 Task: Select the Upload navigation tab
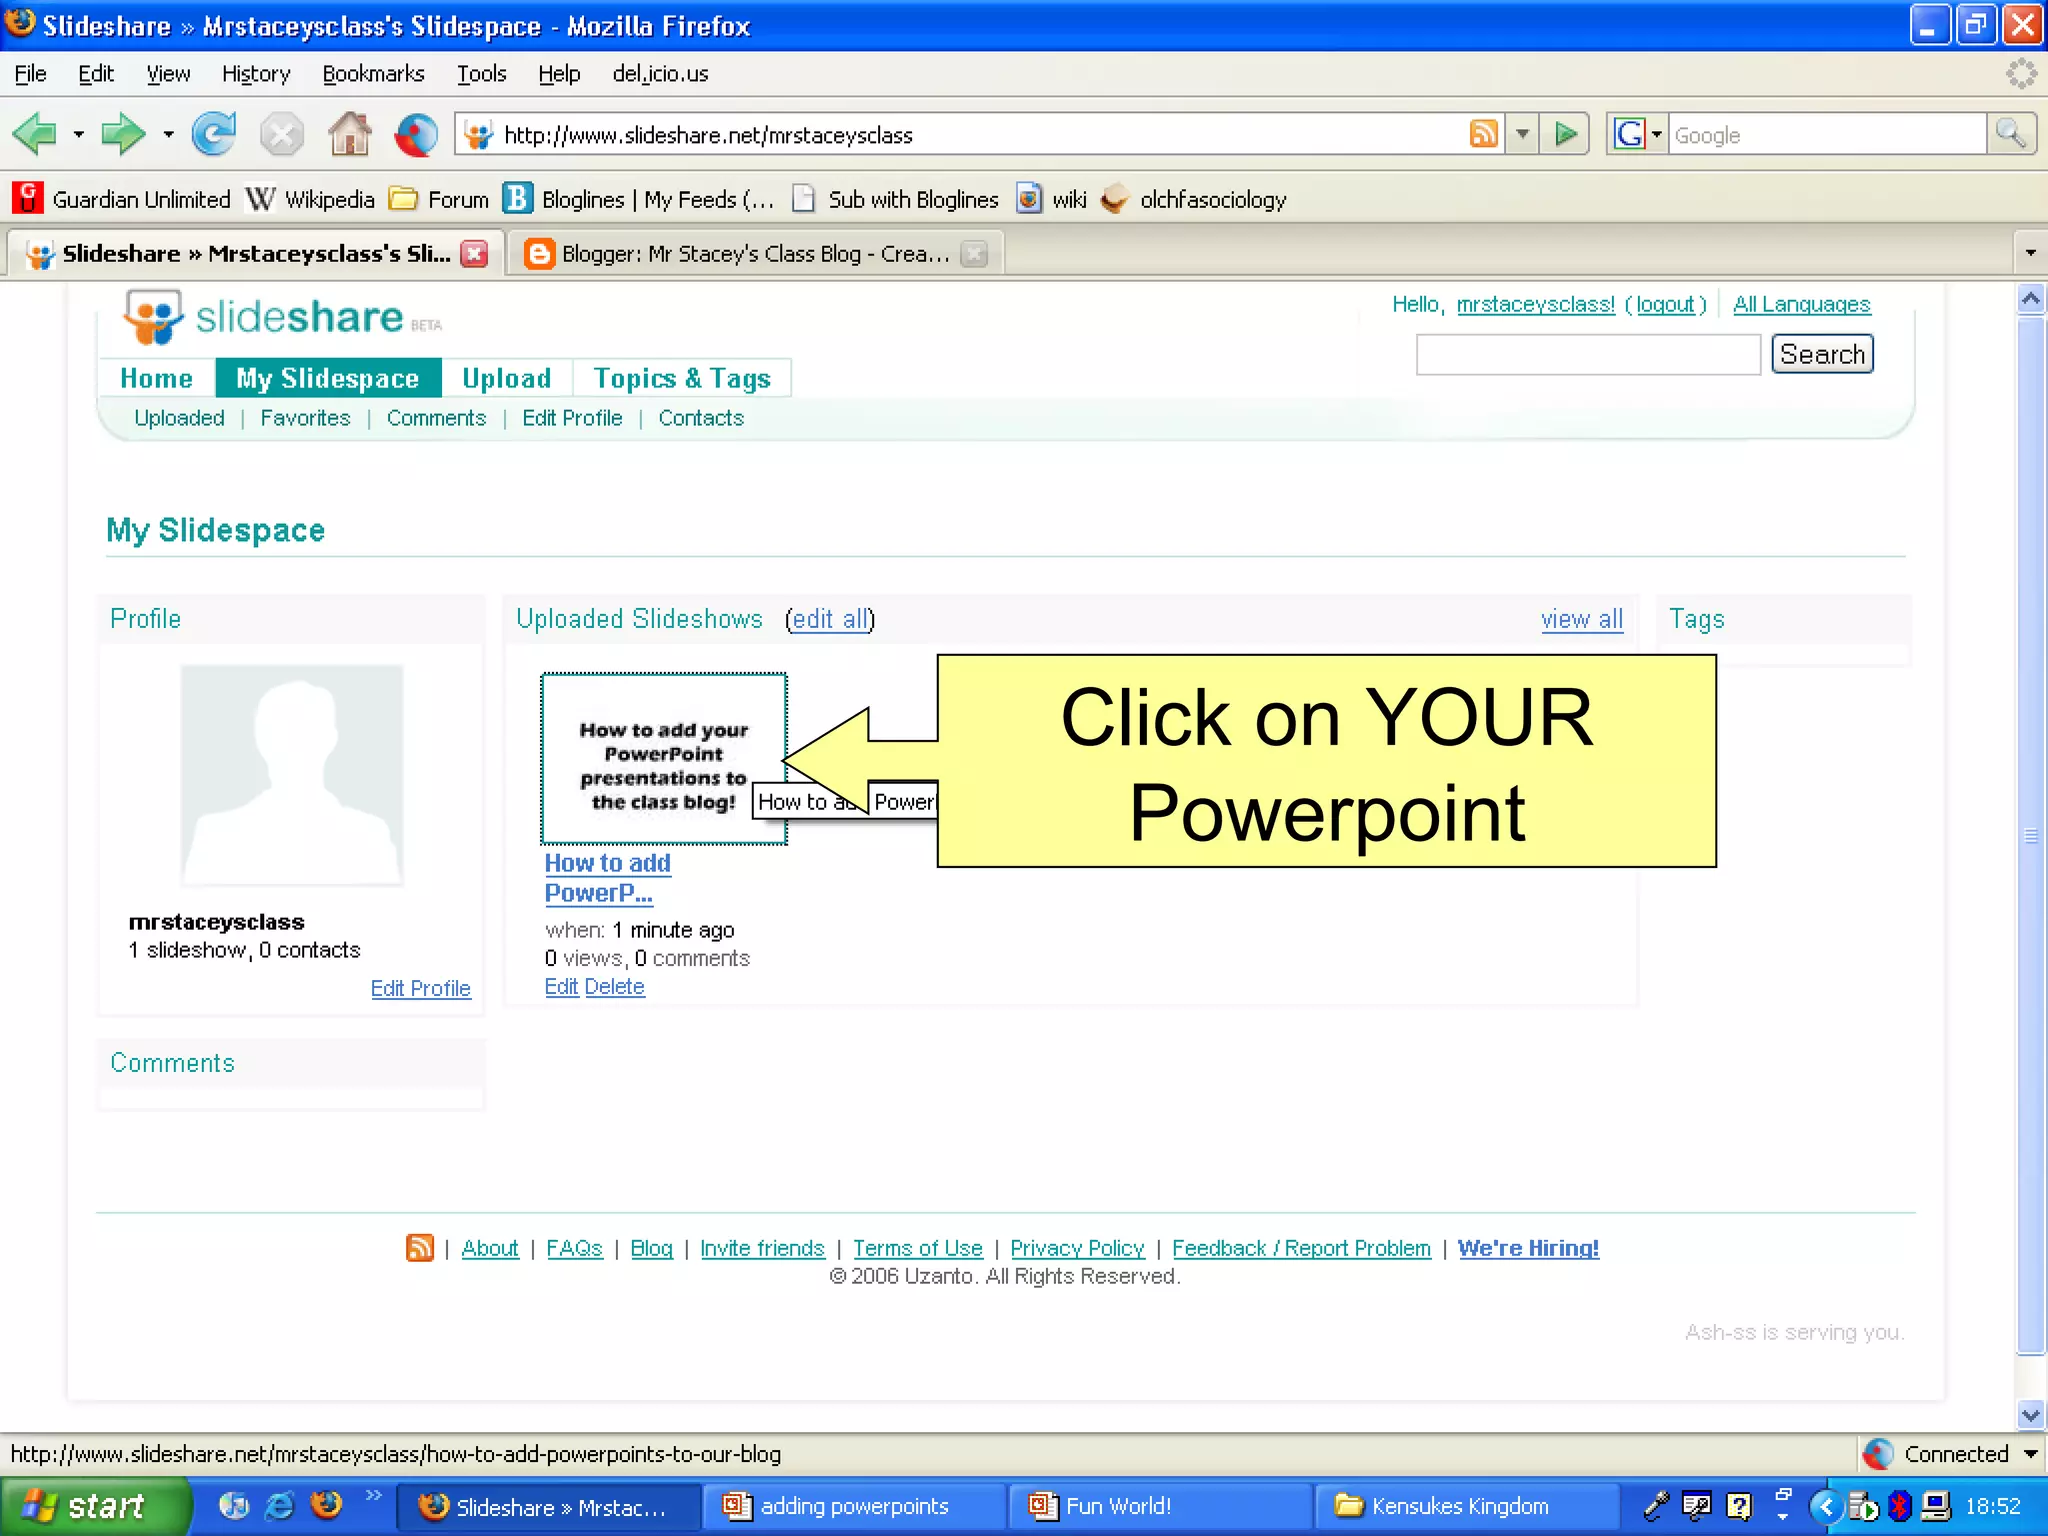[506, 378]
